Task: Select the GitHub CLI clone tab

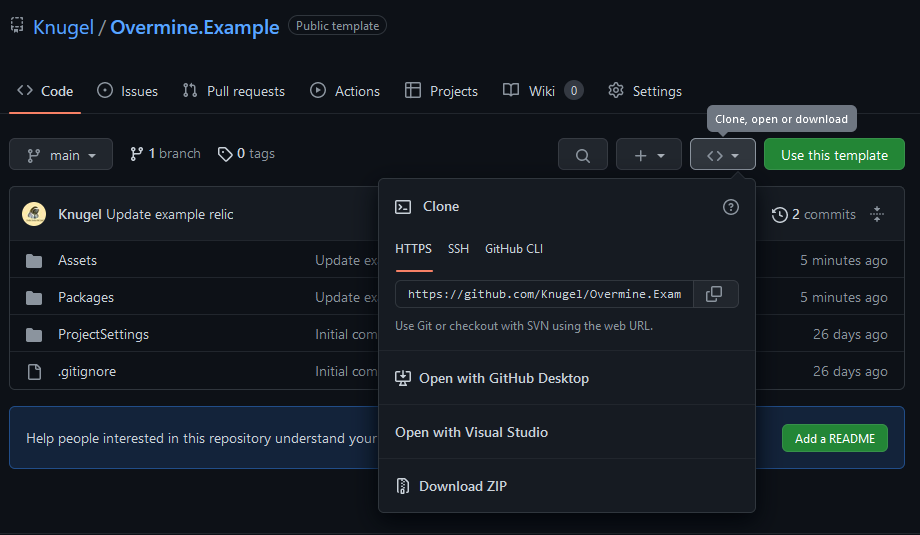Action: [x=513, y=249]
